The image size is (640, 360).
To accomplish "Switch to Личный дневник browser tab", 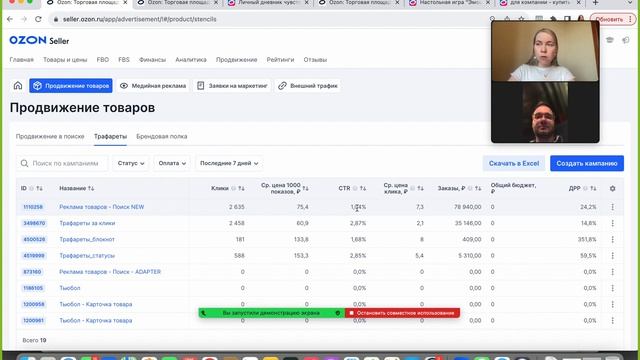I will click(x=269, y=3).
